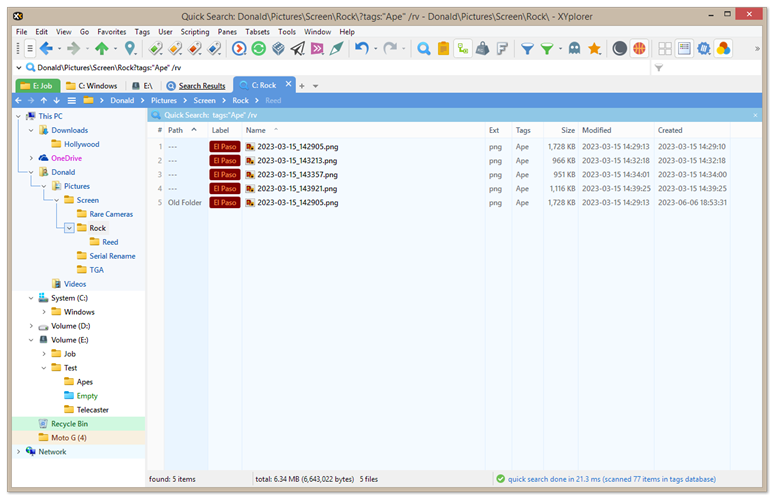The width and height of the screenshot is (774, 499).
Task: Click the paper plane toolbar icon
Action: click(298, 48)
